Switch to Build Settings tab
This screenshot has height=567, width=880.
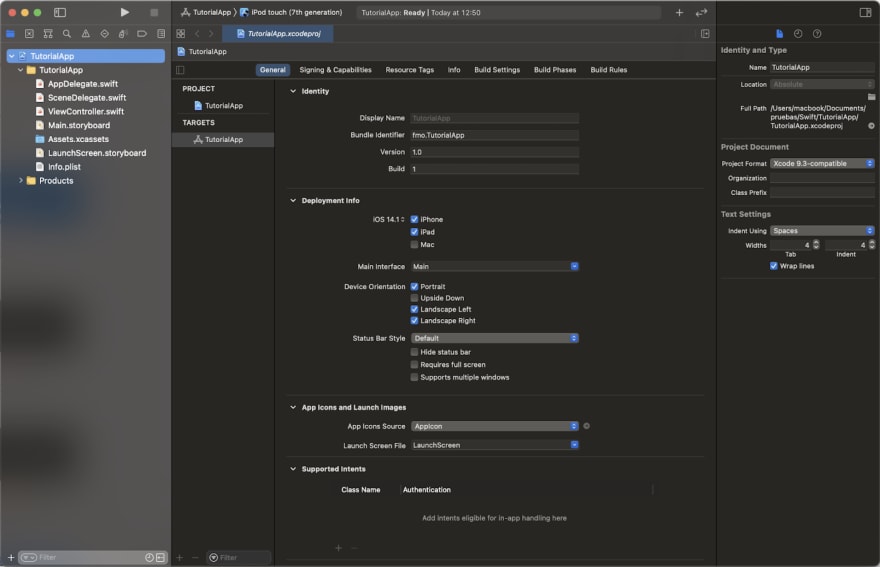click(497, 70)
